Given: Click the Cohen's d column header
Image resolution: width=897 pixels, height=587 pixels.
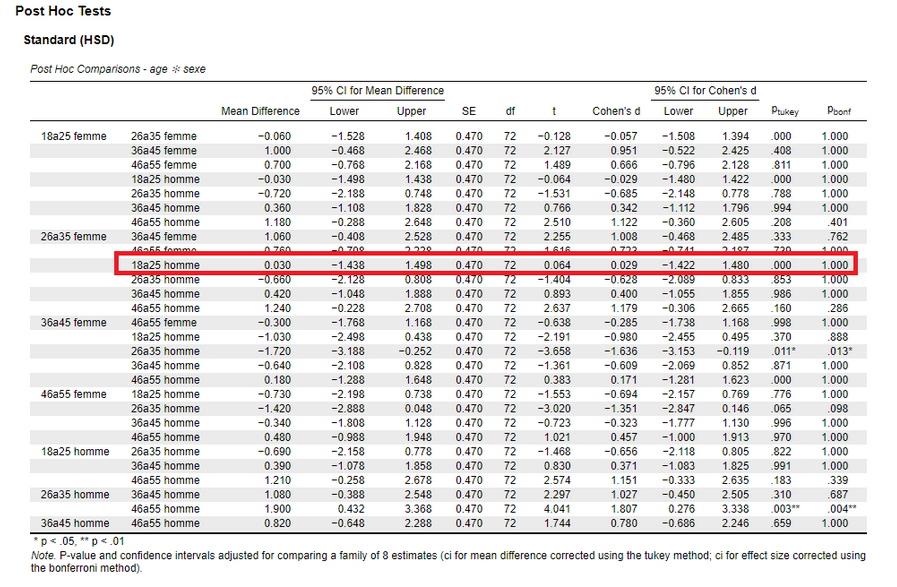Looking at the screenshot, I should click(x=616, y=111).
